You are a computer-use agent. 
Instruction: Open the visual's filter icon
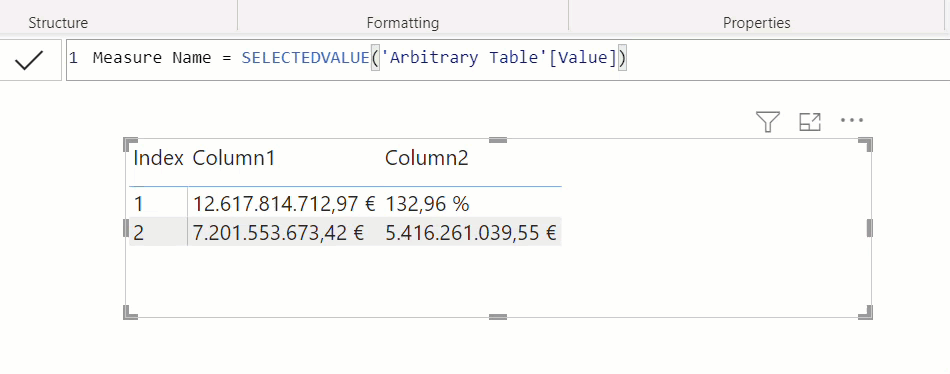coord(768,122)
